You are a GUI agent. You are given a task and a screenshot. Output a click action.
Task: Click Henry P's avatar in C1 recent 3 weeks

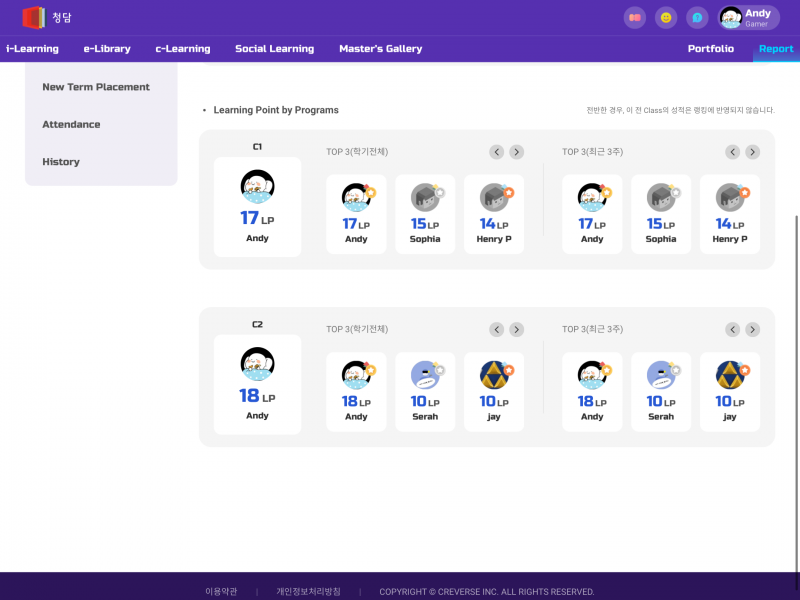click(x=730, y=197)
